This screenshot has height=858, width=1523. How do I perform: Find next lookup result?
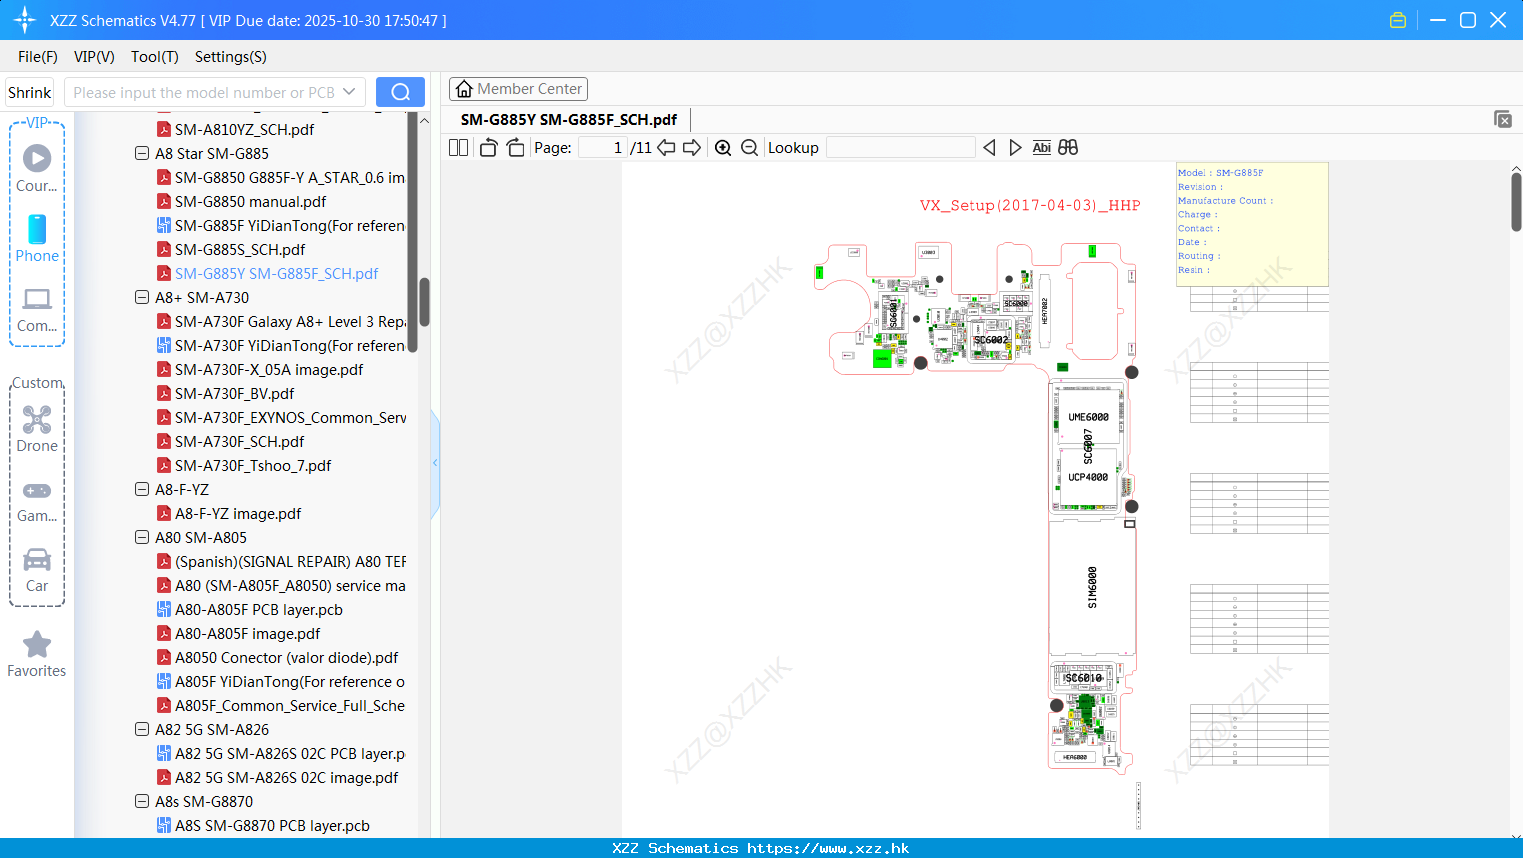point(1015,148)
